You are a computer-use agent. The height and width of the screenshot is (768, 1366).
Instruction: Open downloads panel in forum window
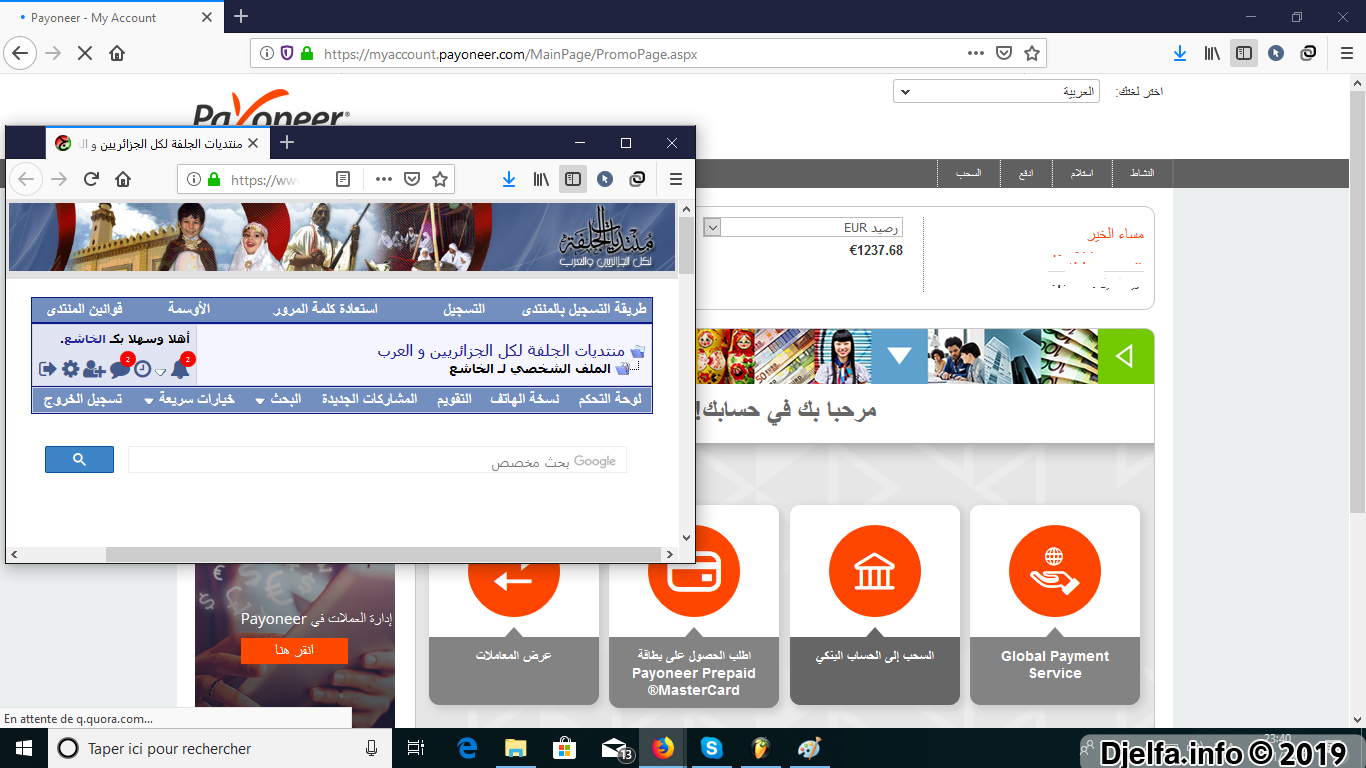coord(509,179)
